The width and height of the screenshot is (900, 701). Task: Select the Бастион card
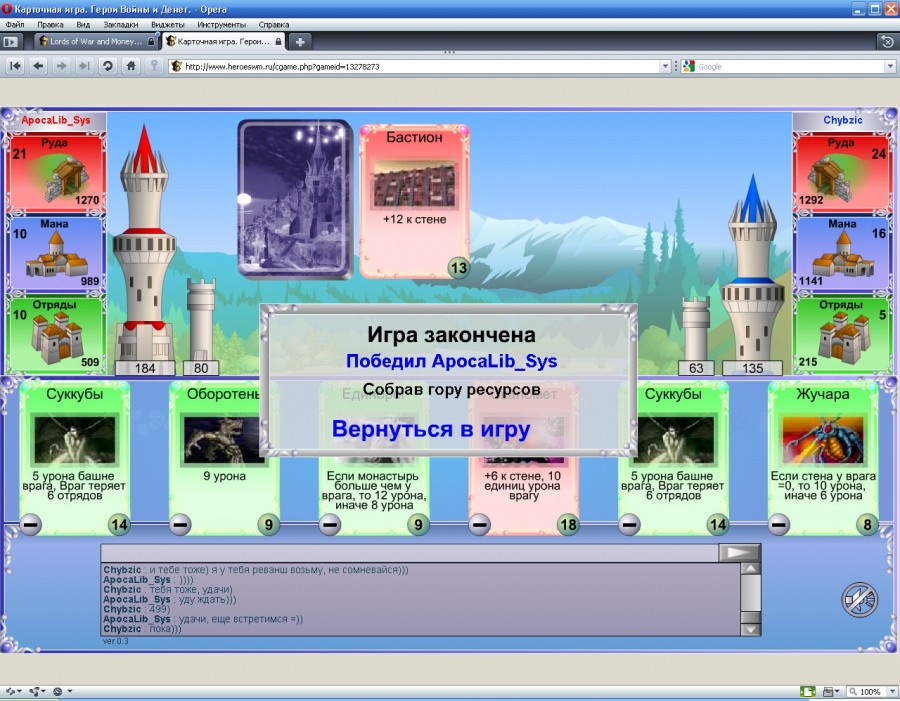point(414,201)
